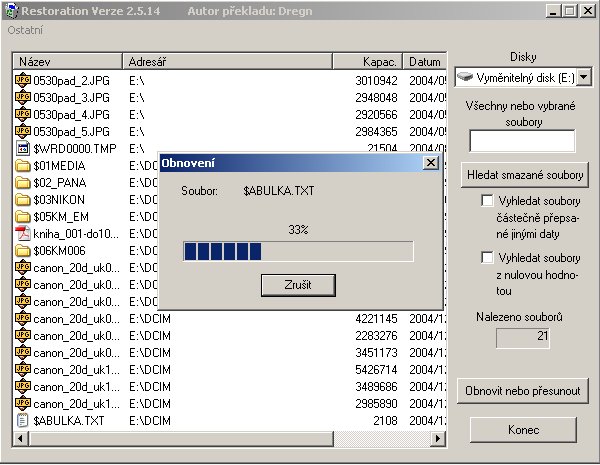600x465 pixels.
Task: Click the horizontal scrollbar right arrow
Action: pos(437,438)
